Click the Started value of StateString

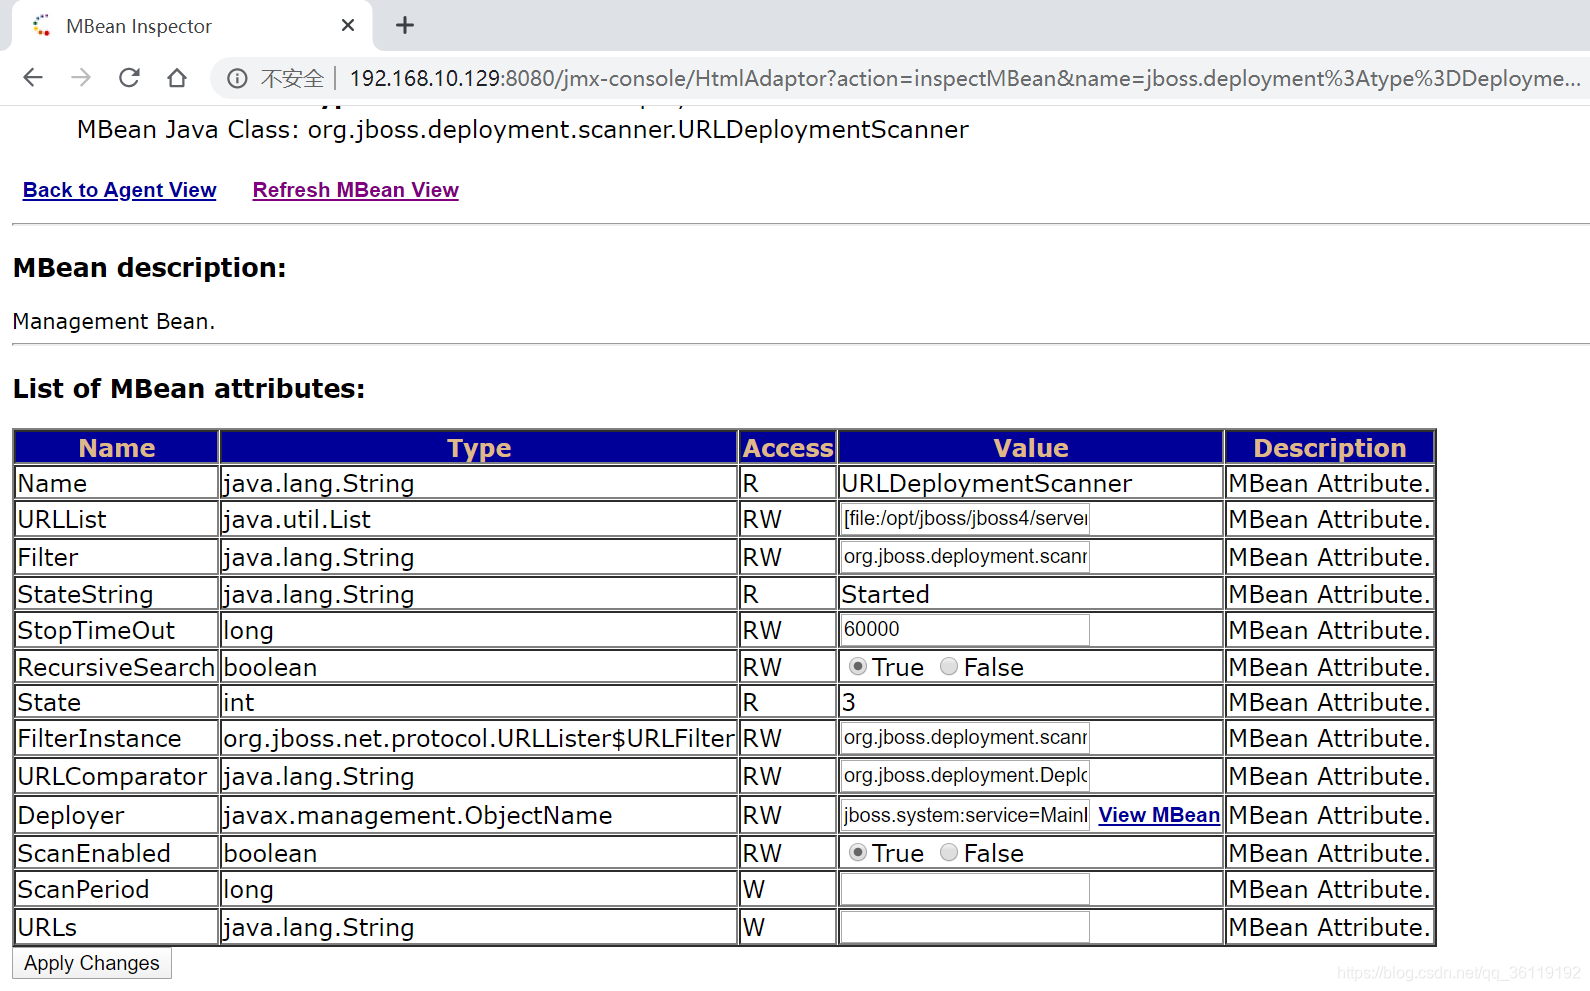[x=886, y=595]
